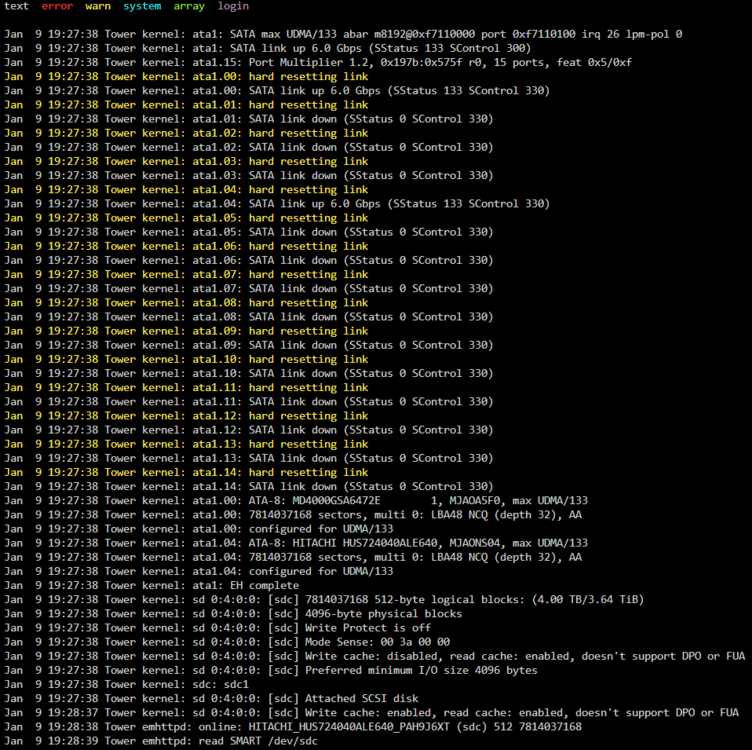Viewport: 752px width, 750px height.
Task: Select '[sdc] 4096-byte physical blocks' line
Action: tap(233, 614)
